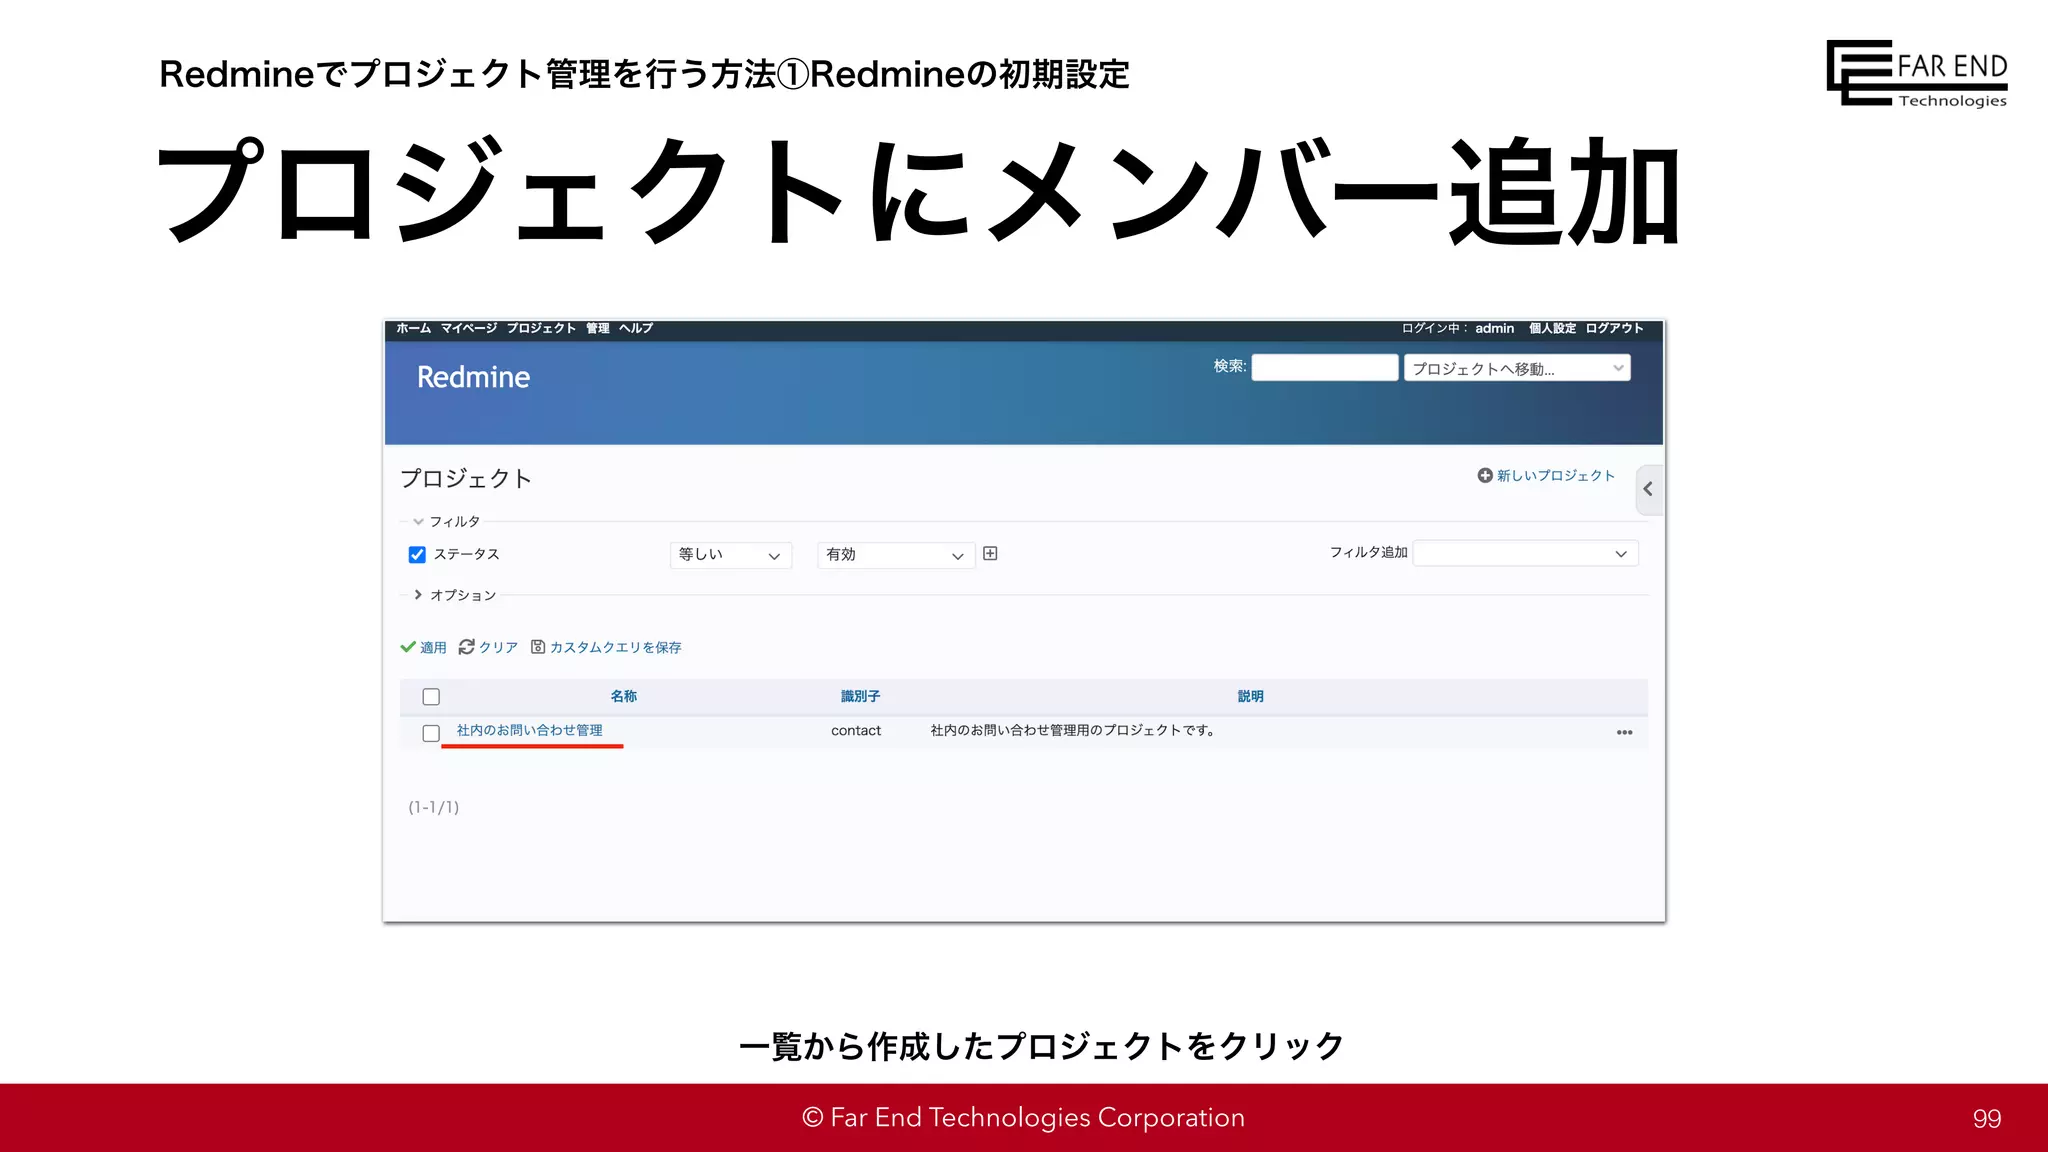Open the プロジェクトへ移動 dropdown
Screen dimensions: 2048x1152
(1517, 368)
